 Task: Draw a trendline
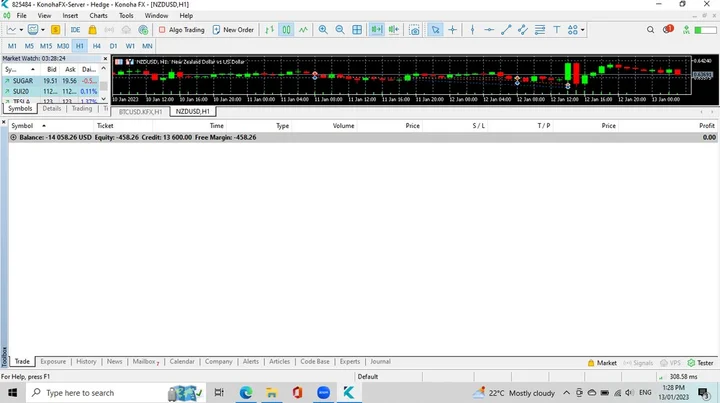(506, 30)
